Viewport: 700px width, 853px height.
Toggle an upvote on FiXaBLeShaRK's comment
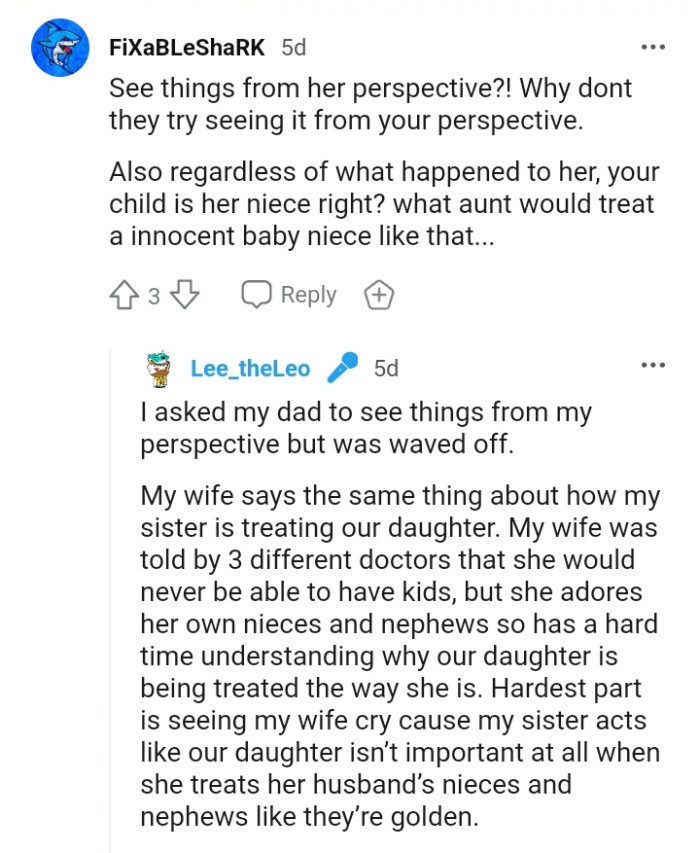click(x=125, y=294)
